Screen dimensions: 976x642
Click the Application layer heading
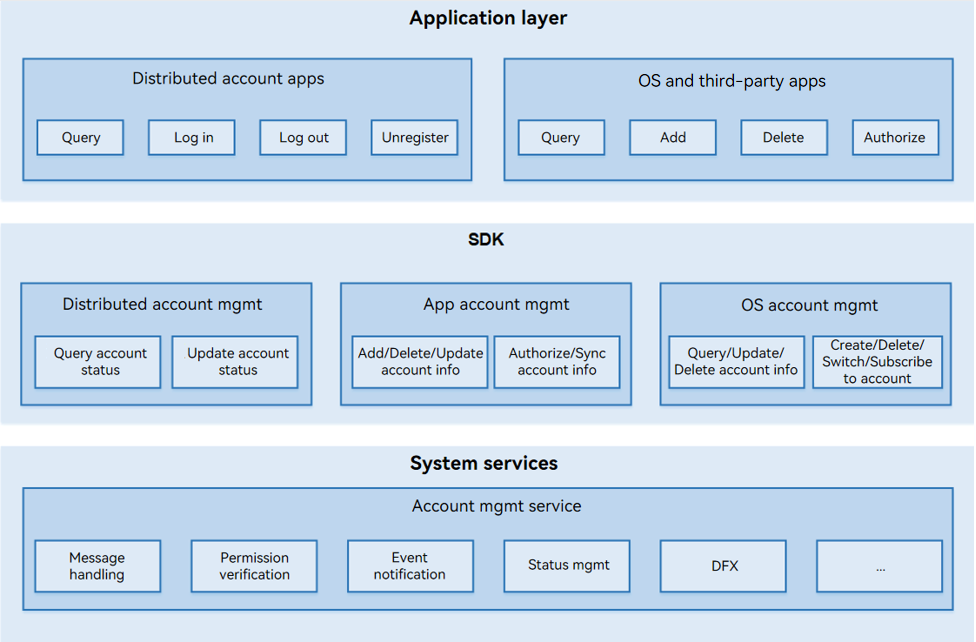(488, 18)
